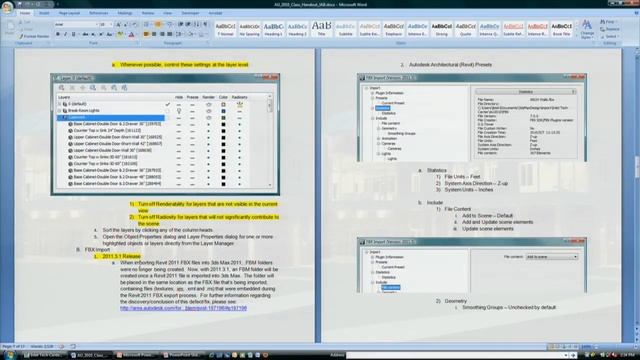640x360 pixels.
Task: Align text right in Paragraph group
Action: (x=162, y=34)
